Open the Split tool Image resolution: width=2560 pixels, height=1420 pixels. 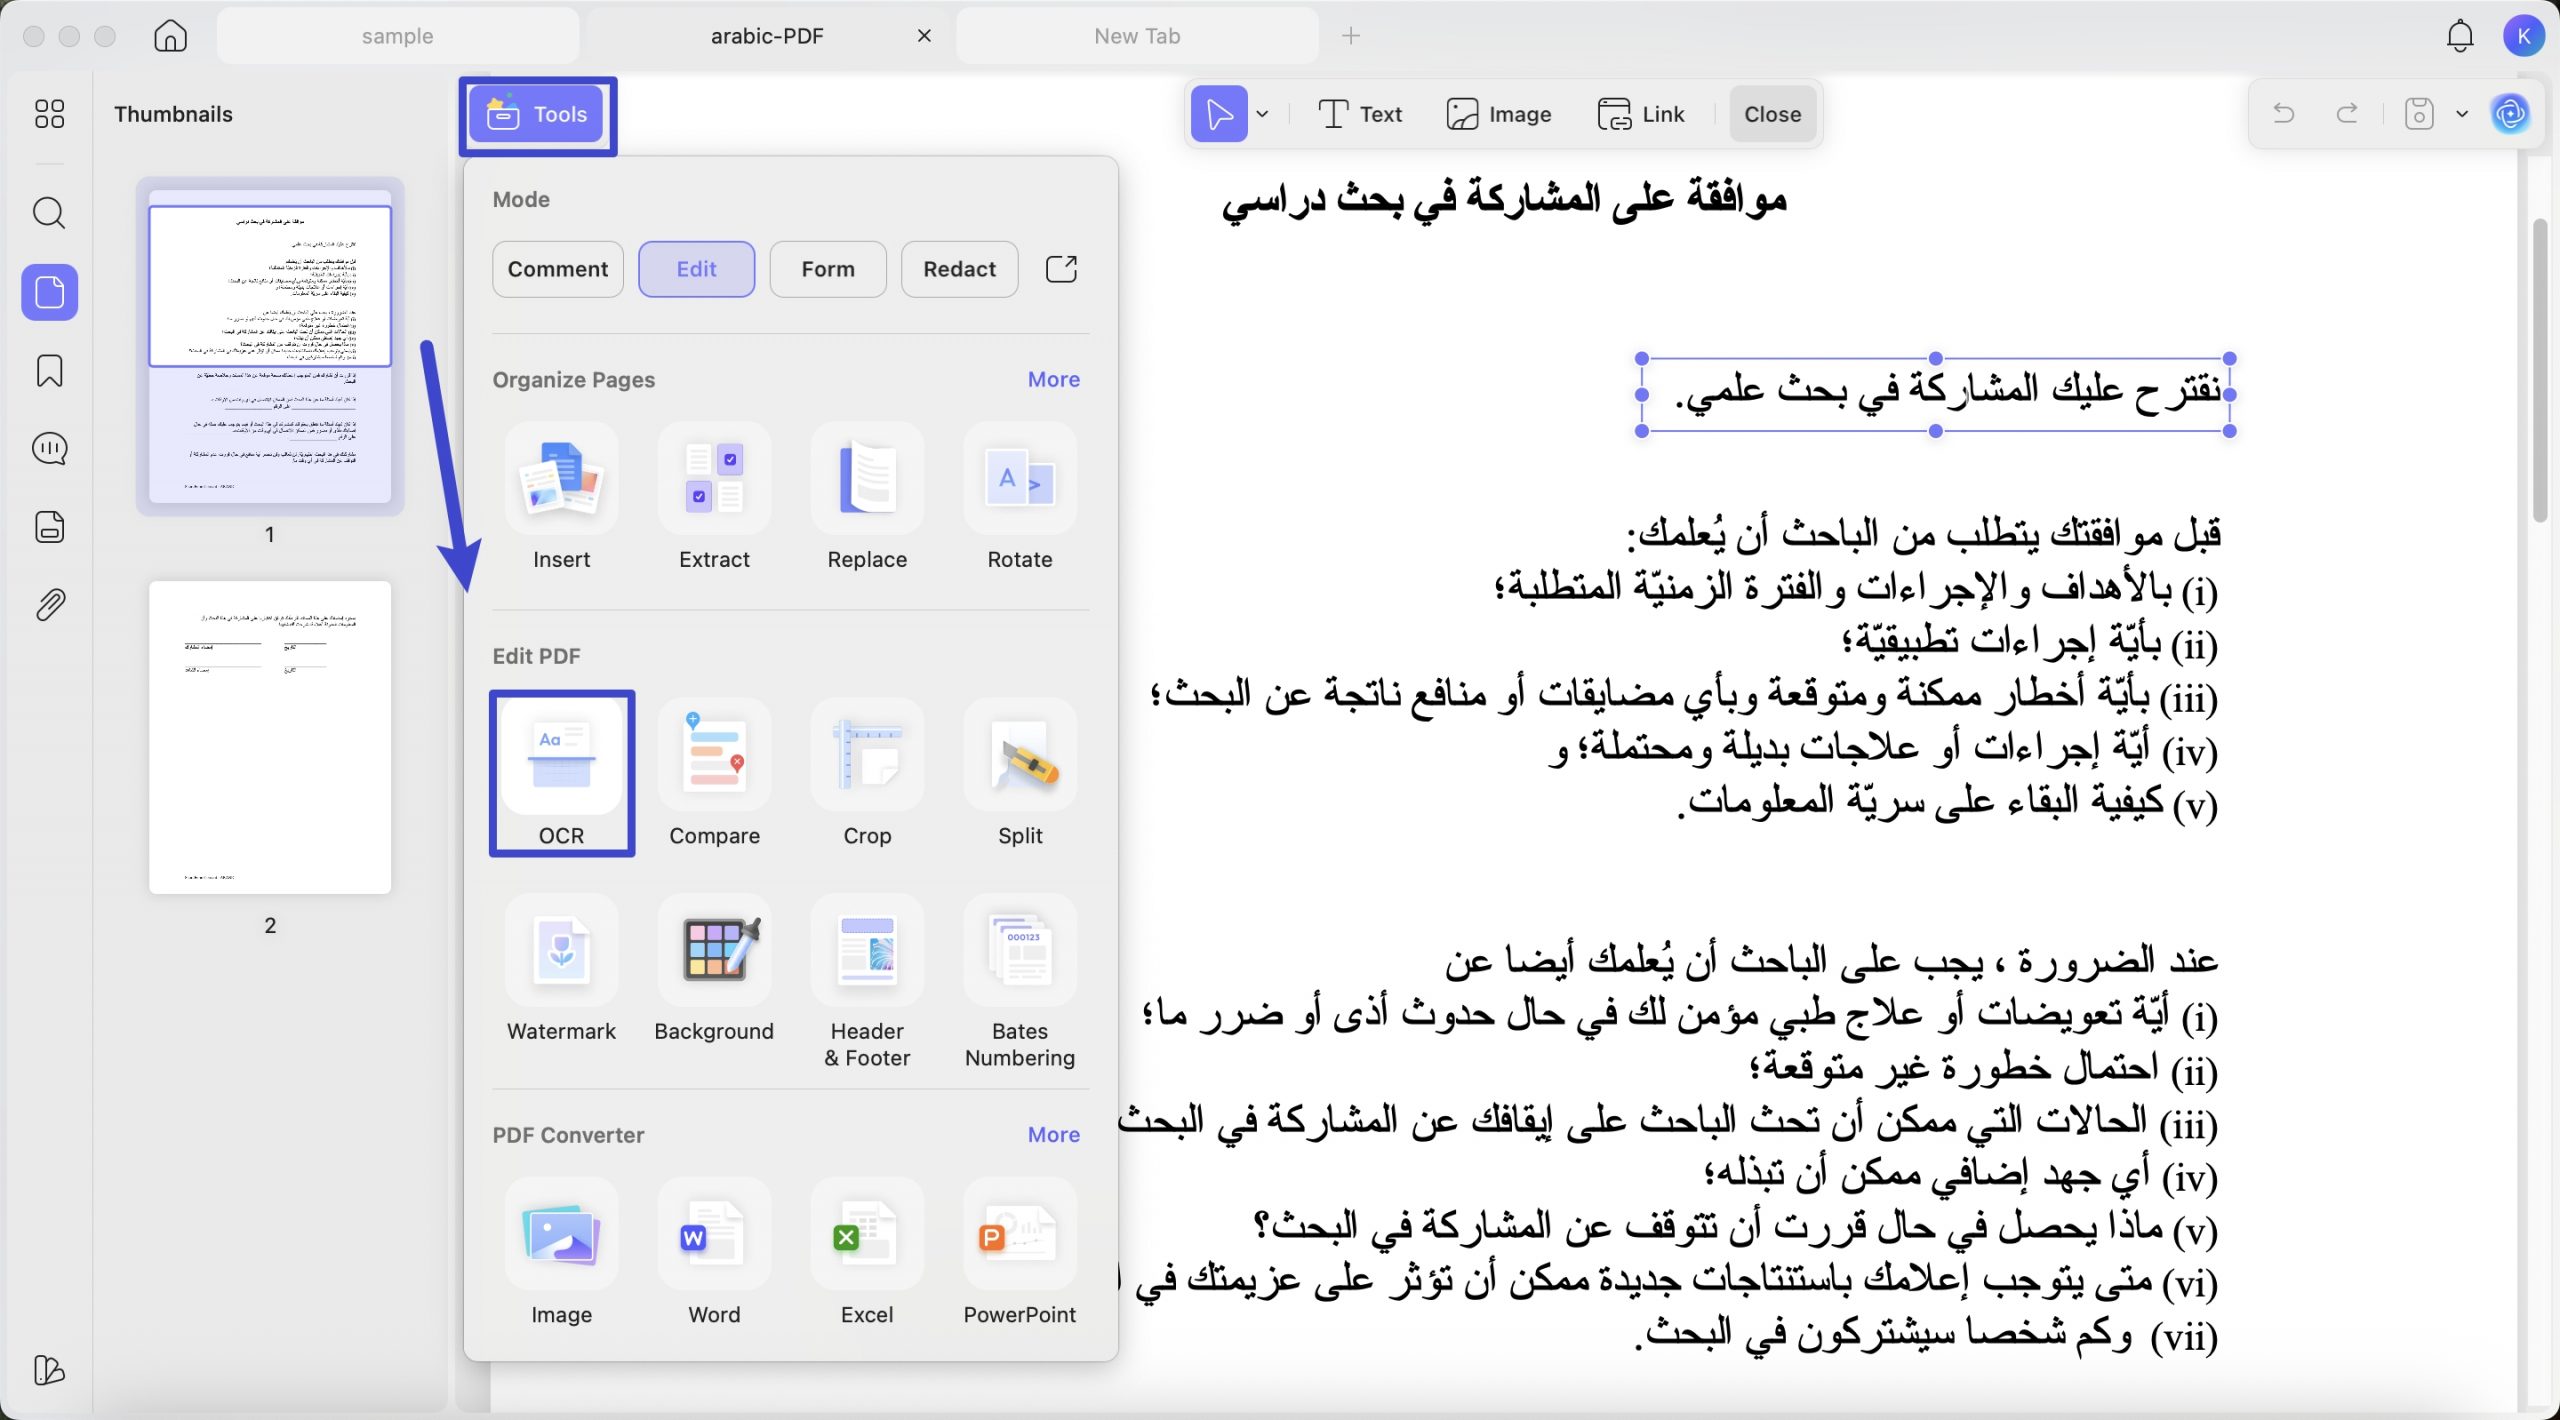click(1020, 773)
